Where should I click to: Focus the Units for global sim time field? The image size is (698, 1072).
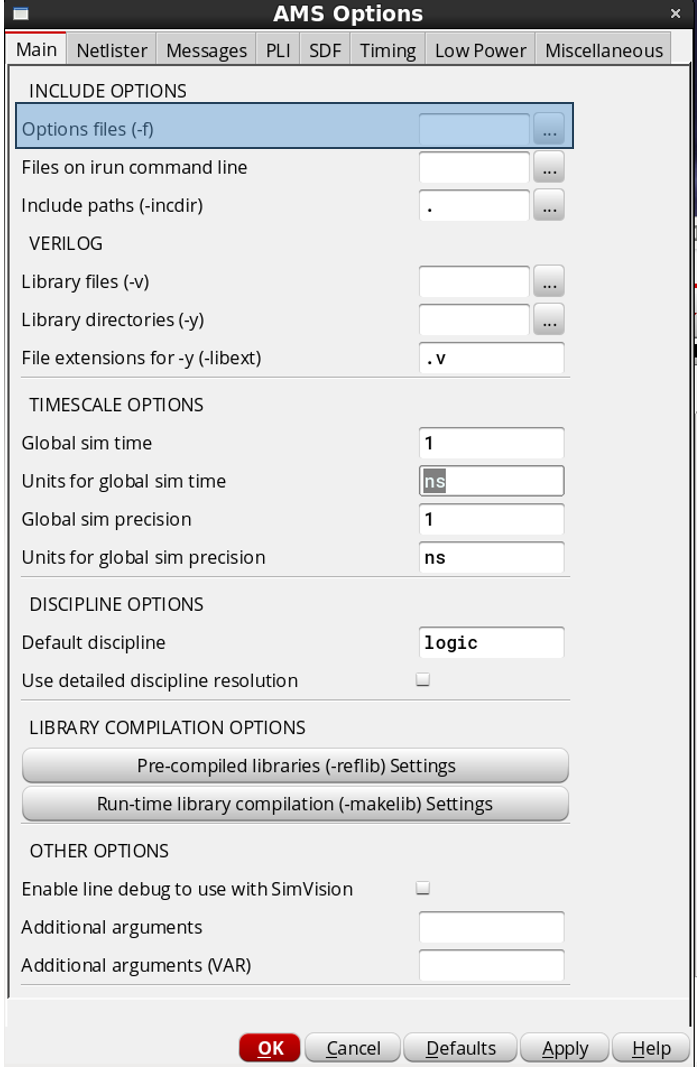[x=491, y=481]
